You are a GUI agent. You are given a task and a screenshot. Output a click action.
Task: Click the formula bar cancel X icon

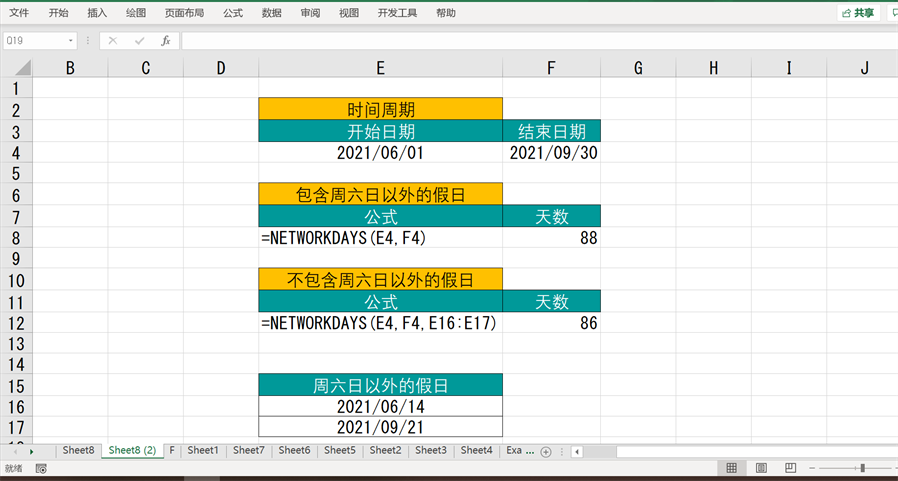(x=113, y=41)
